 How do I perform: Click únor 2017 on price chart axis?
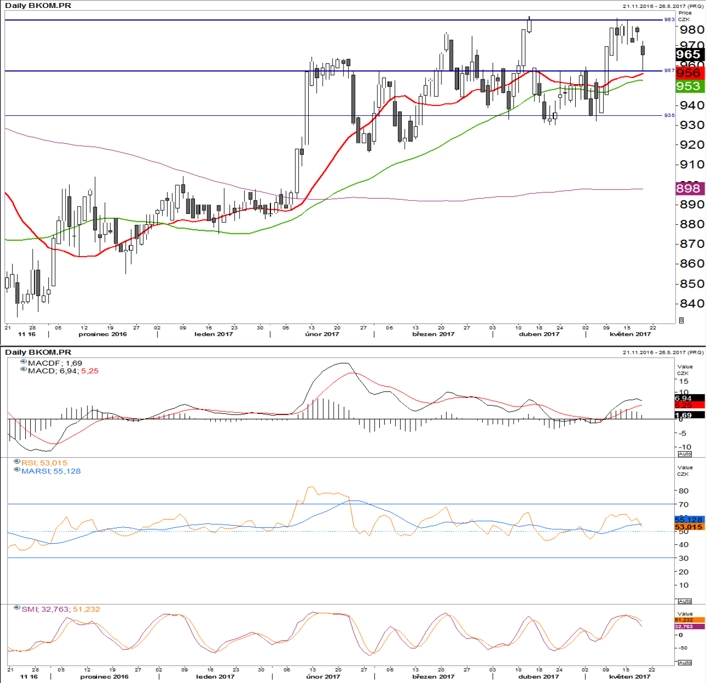click(321, 334)
